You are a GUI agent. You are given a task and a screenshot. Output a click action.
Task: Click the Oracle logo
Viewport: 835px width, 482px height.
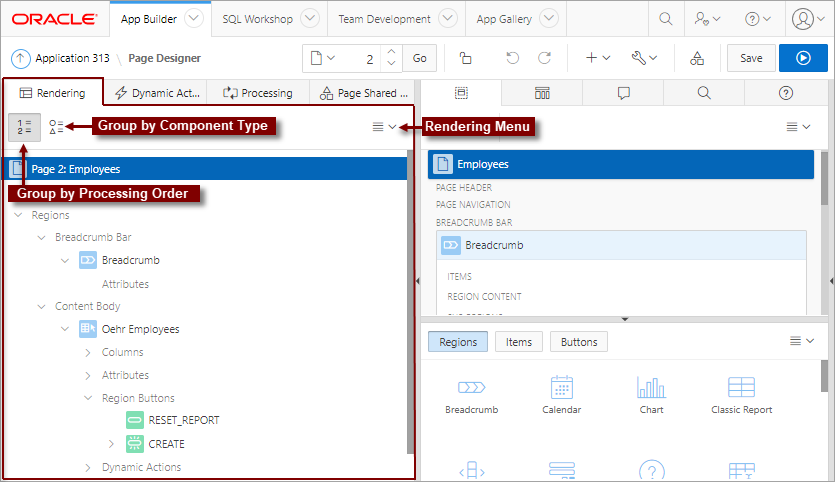click(x=54, y=19)
